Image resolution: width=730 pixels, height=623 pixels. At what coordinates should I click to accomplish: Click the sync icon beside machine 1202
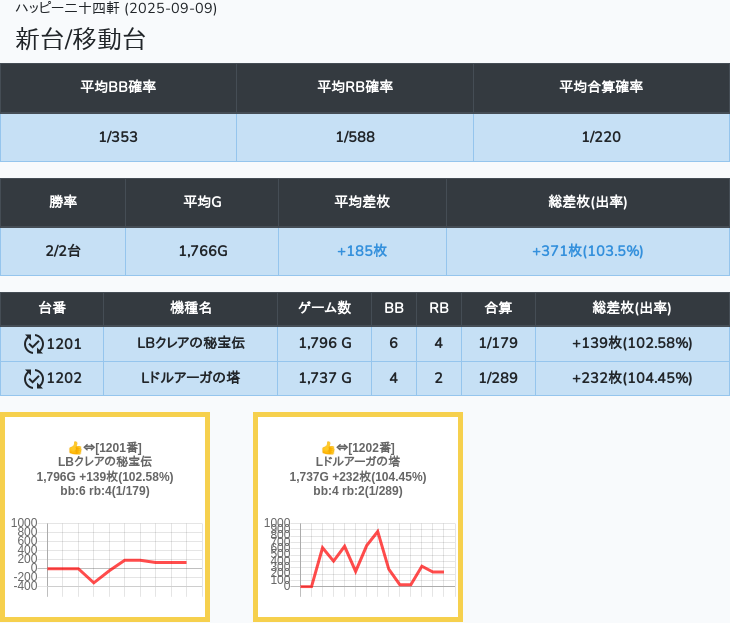[x=34, y=378]
